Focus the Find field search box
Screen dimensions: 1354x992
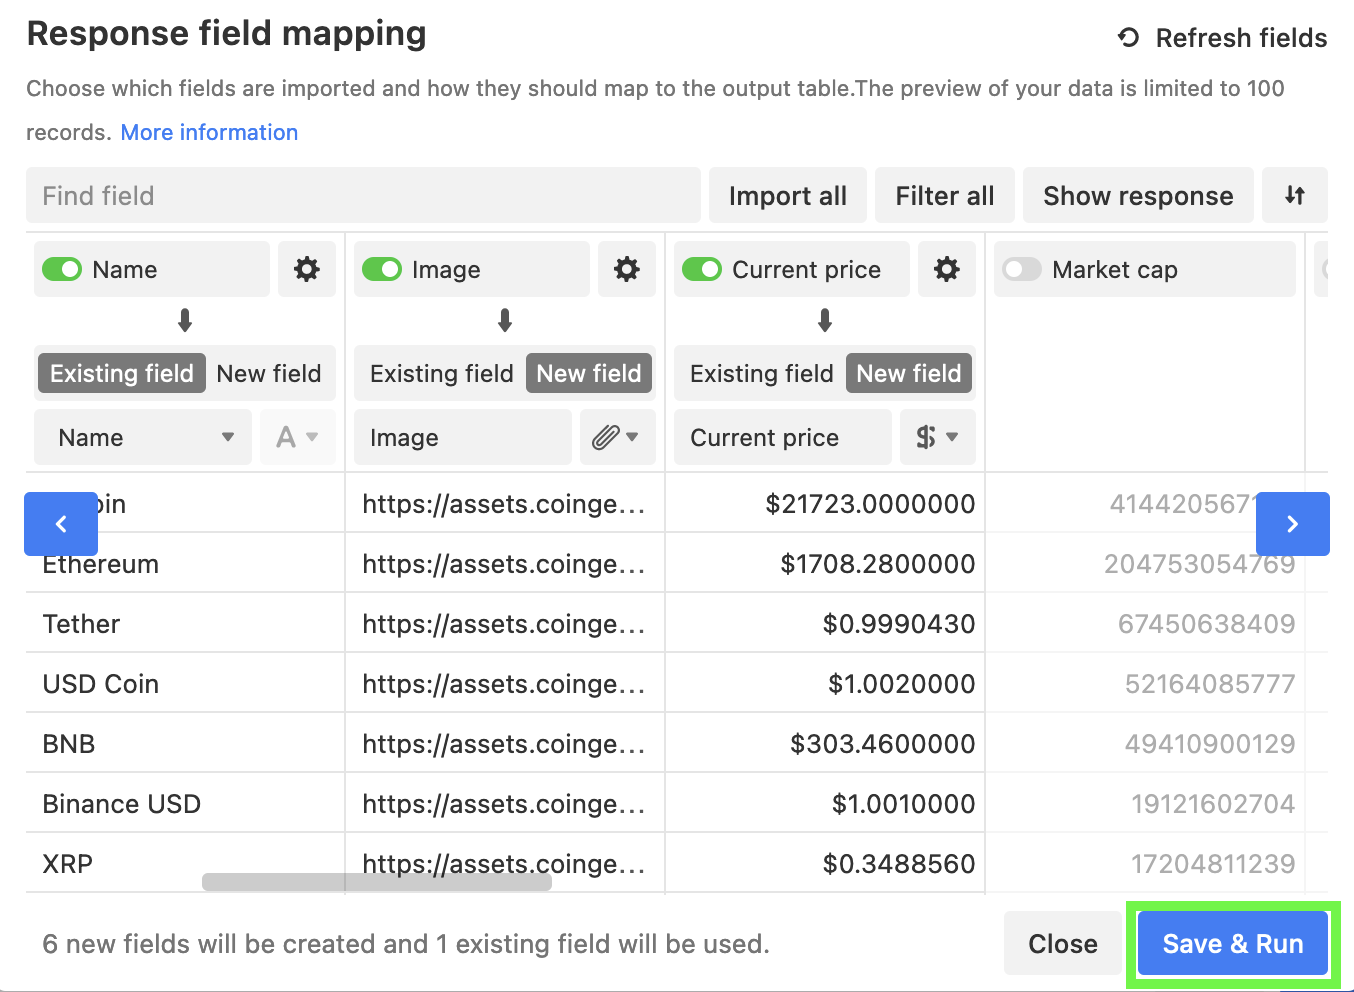pos(363,195)
